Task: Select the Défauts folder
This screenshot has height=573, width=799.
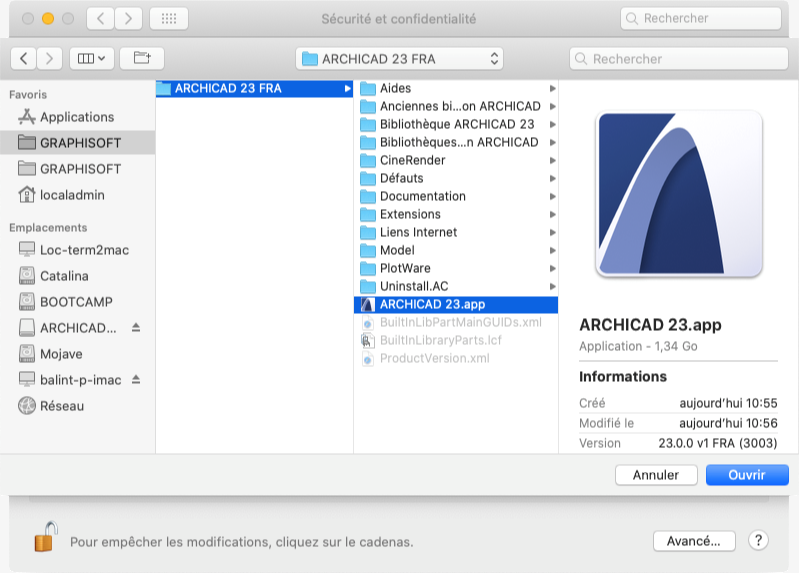Action: 456,178
